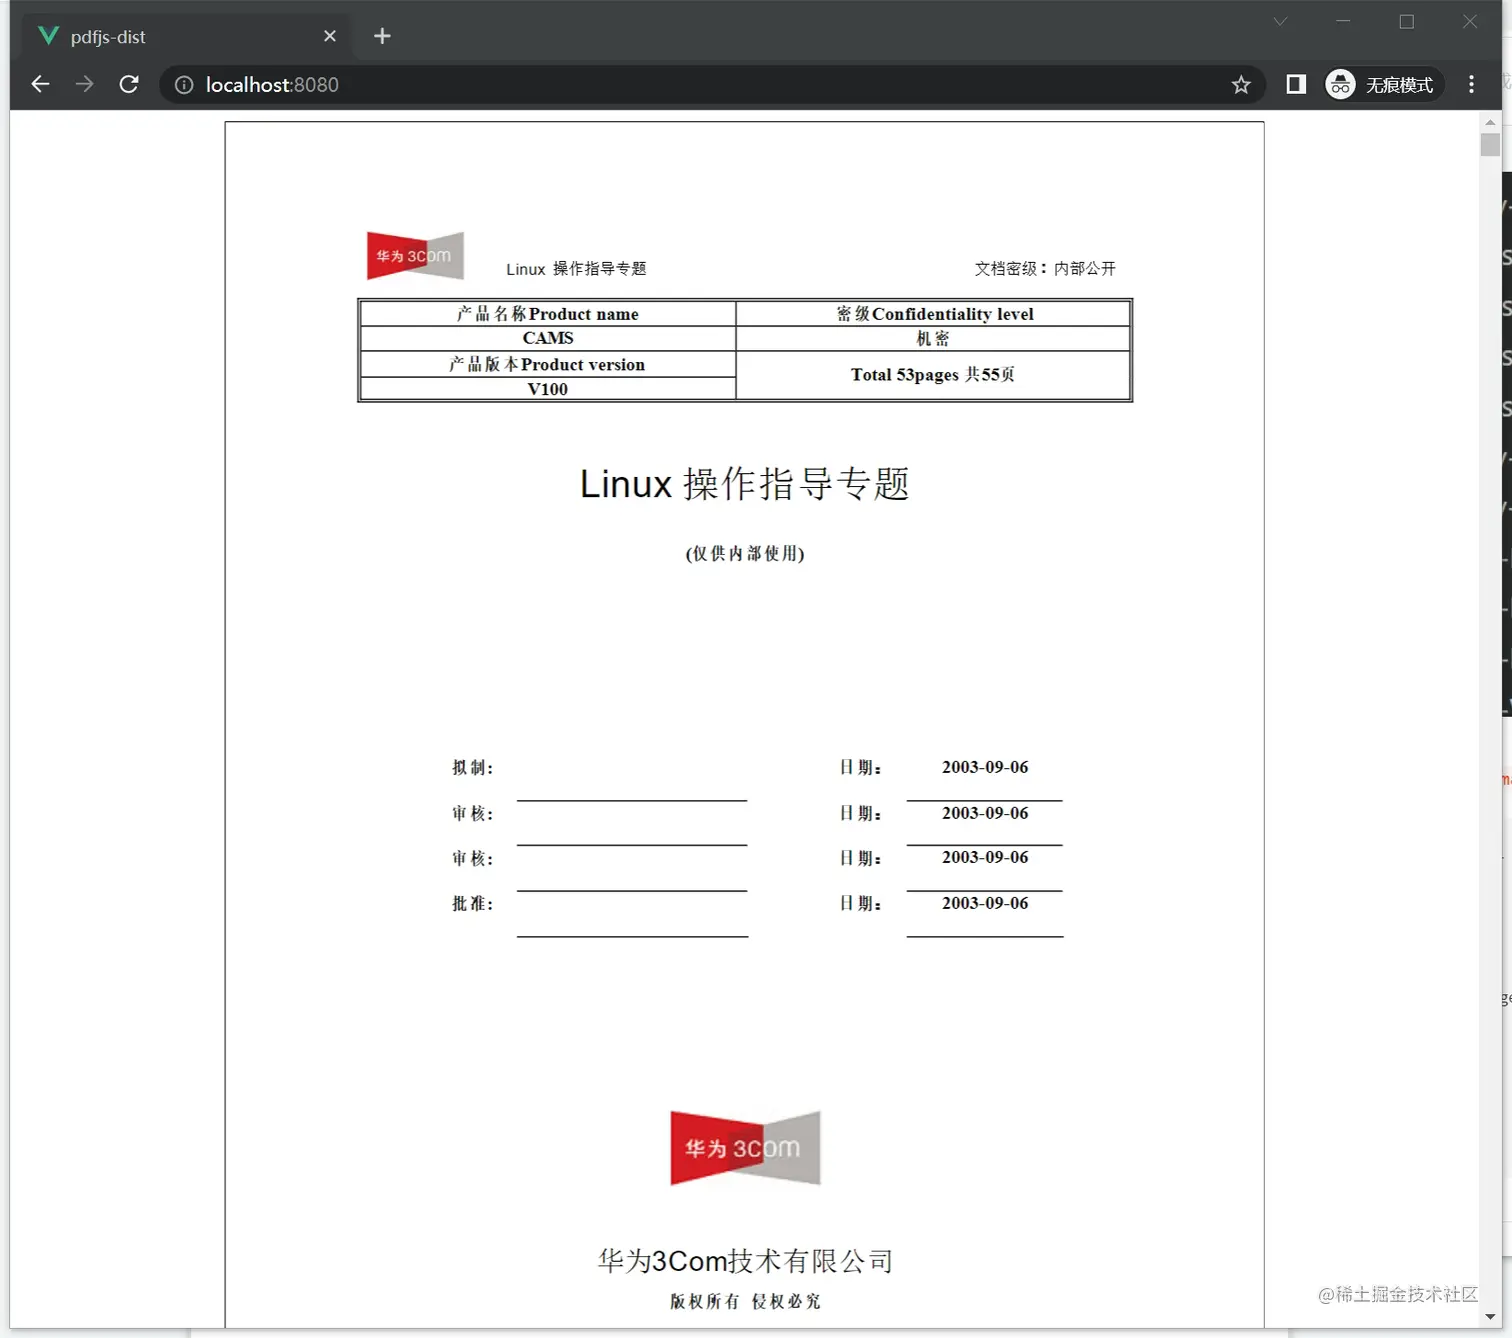The height and width of the screenshot is (1338, 1512).
Task: Maximize the browser window
Action: (1407, 21)
